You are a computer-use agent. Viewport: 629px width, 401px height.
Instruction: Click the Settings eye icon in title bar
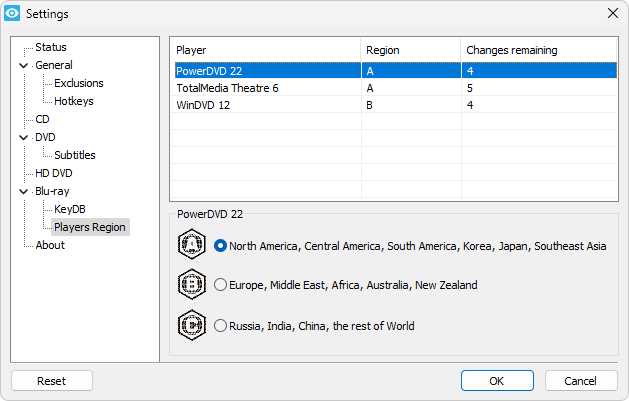tap(13, 13)
